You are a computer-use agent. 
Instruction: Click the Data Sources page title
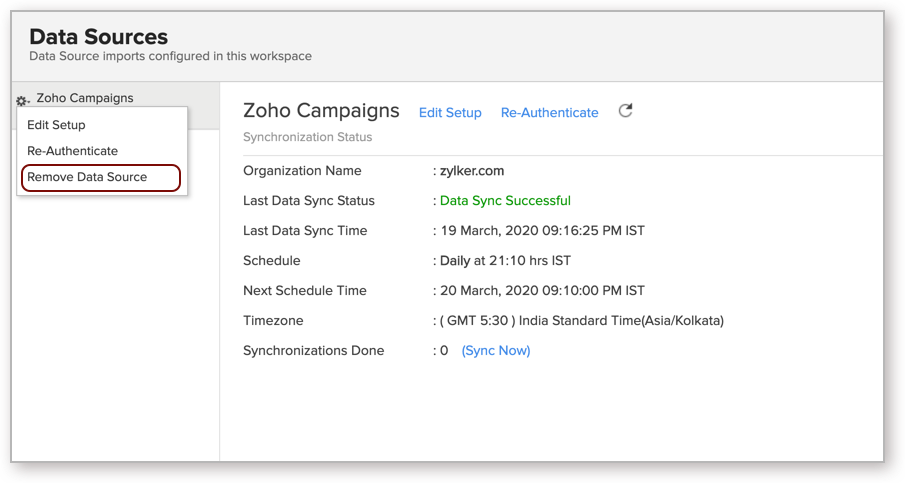(x=99, y=37)
